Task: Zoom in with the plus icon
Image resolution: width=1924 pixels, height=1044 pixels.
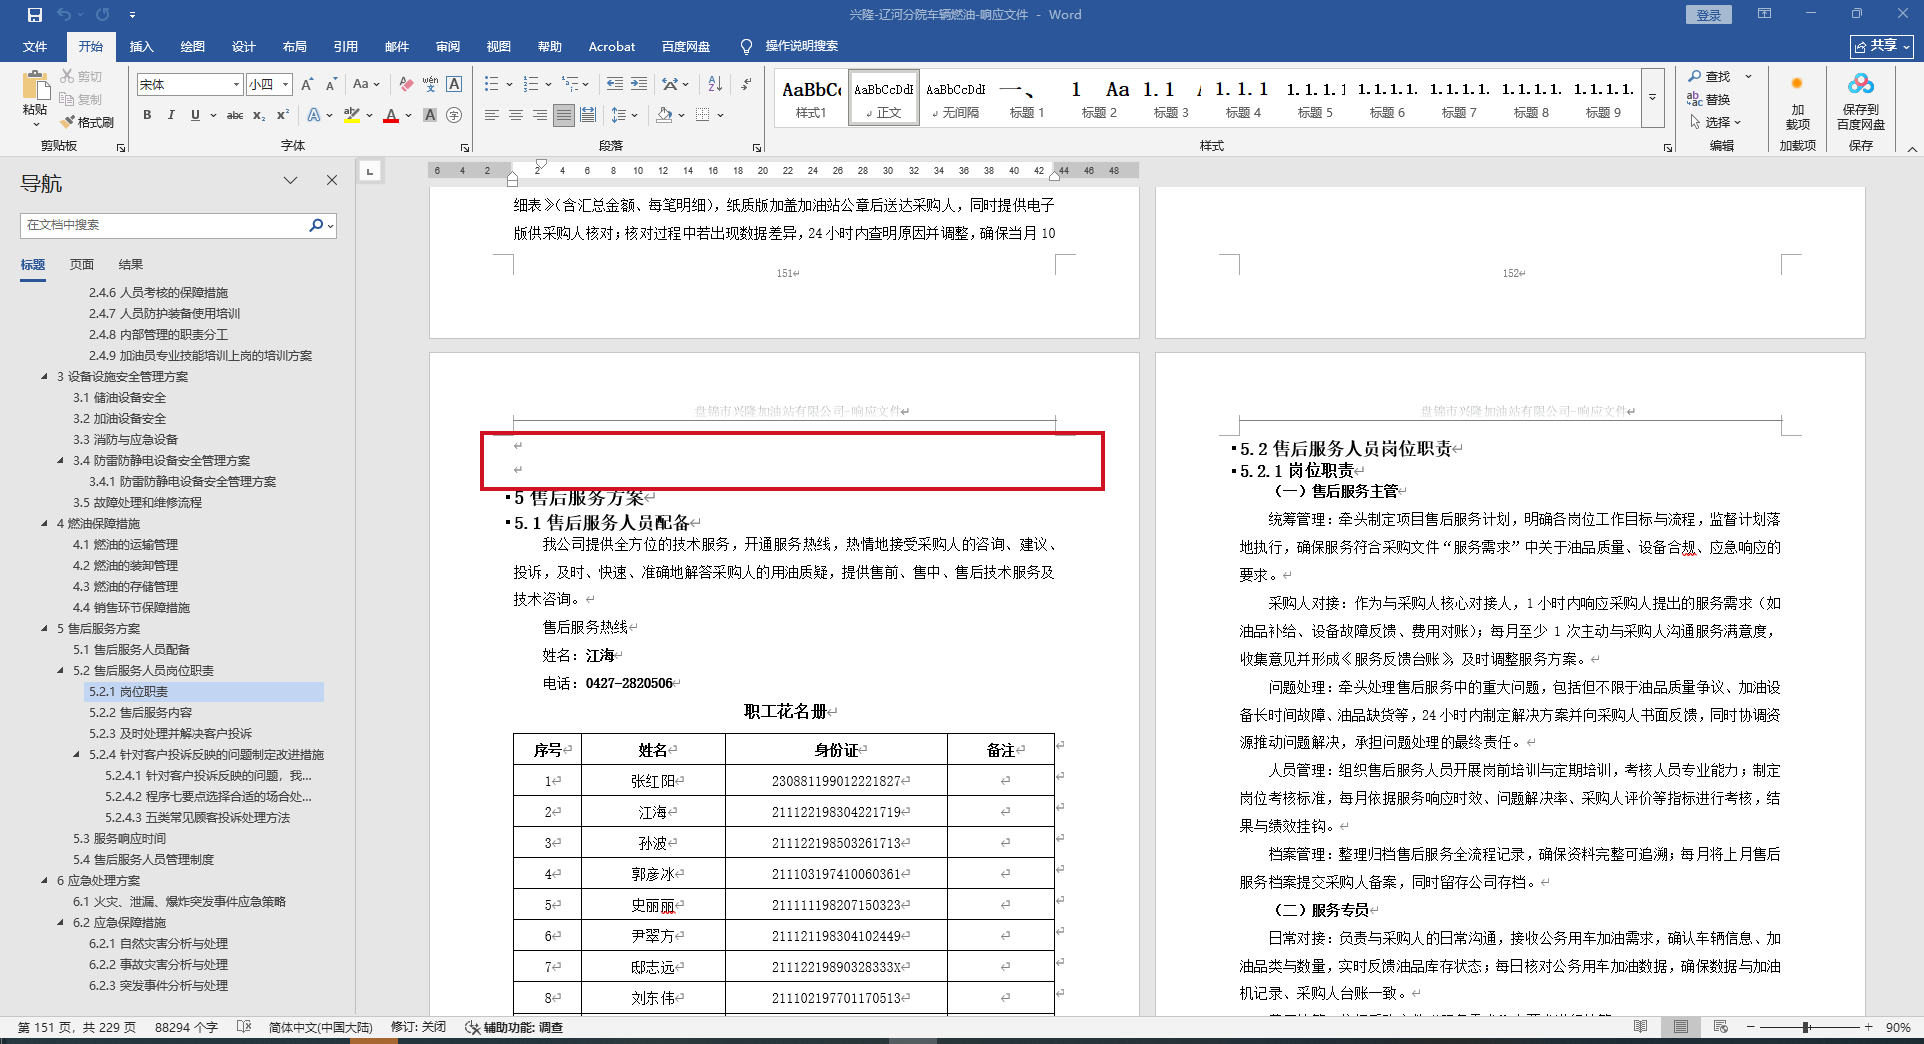Action: [1868, 1027]
